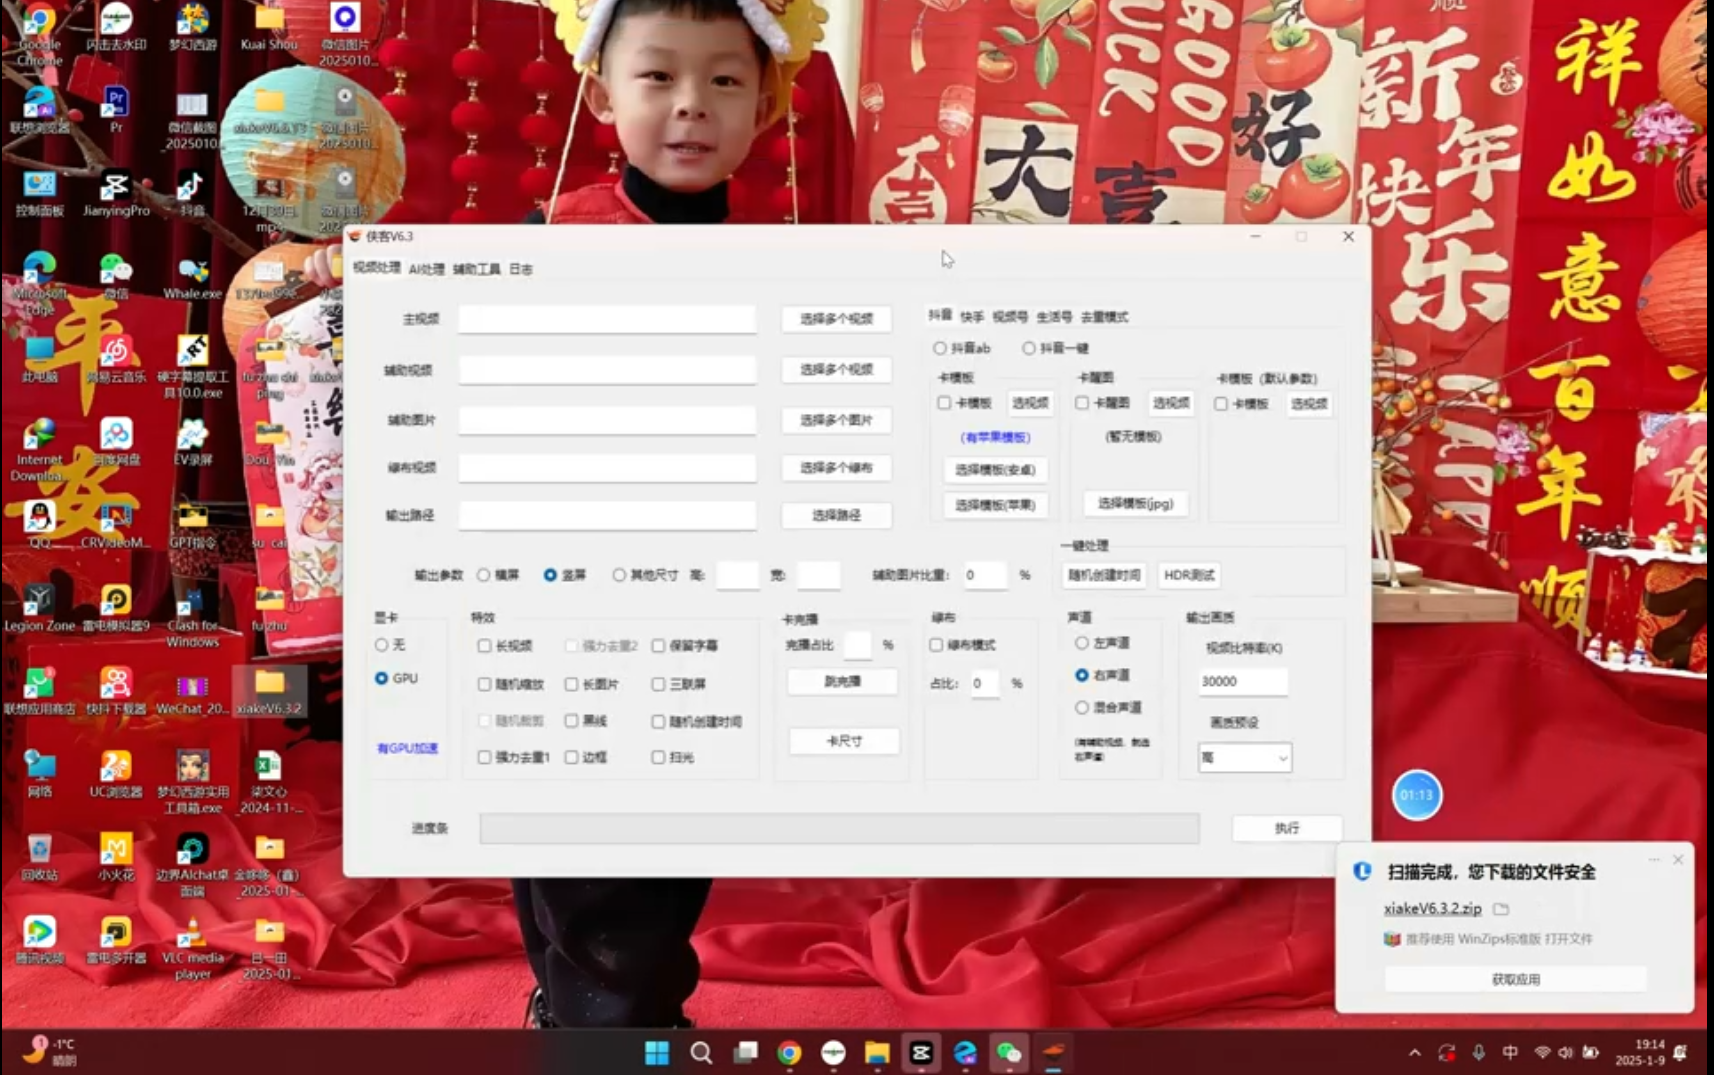Open Google Chrome from the taskbar
This screenshot has height=1075, width=1714.
[789, 1052]
